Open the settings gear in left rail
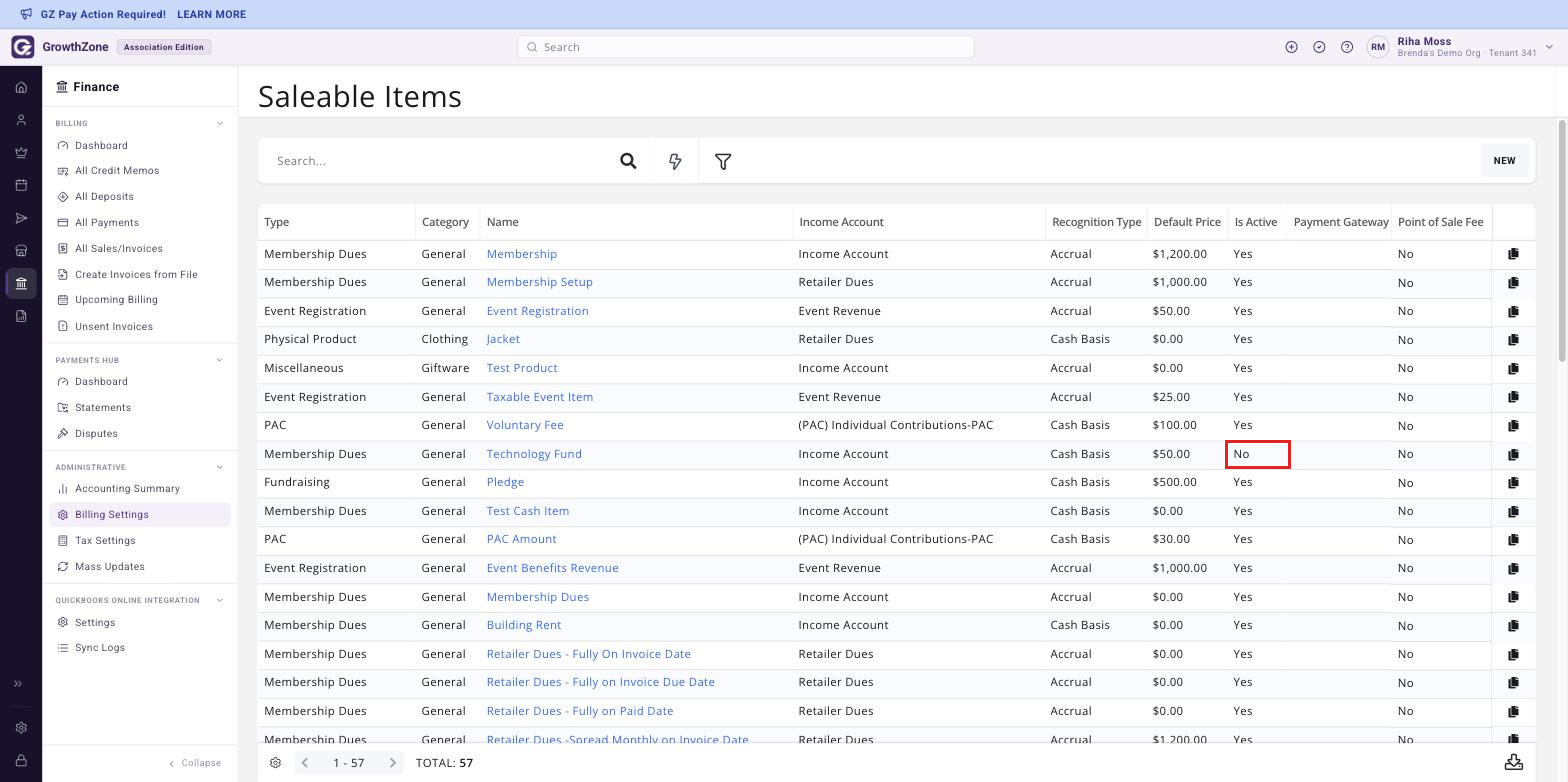 point(21,728)
